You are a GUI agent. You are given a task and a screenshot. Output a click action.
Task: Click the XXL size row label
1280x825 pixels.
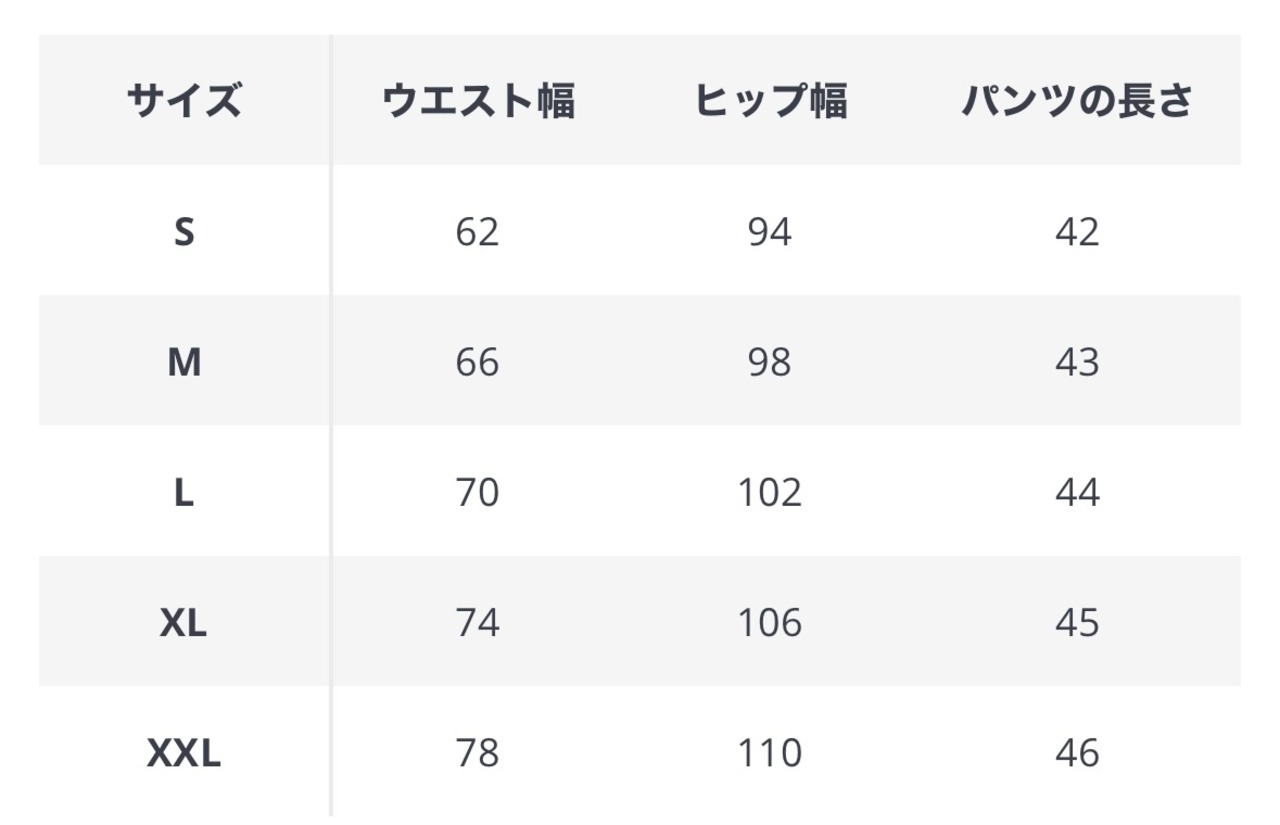pyautogui.click(x=184, y=753)
